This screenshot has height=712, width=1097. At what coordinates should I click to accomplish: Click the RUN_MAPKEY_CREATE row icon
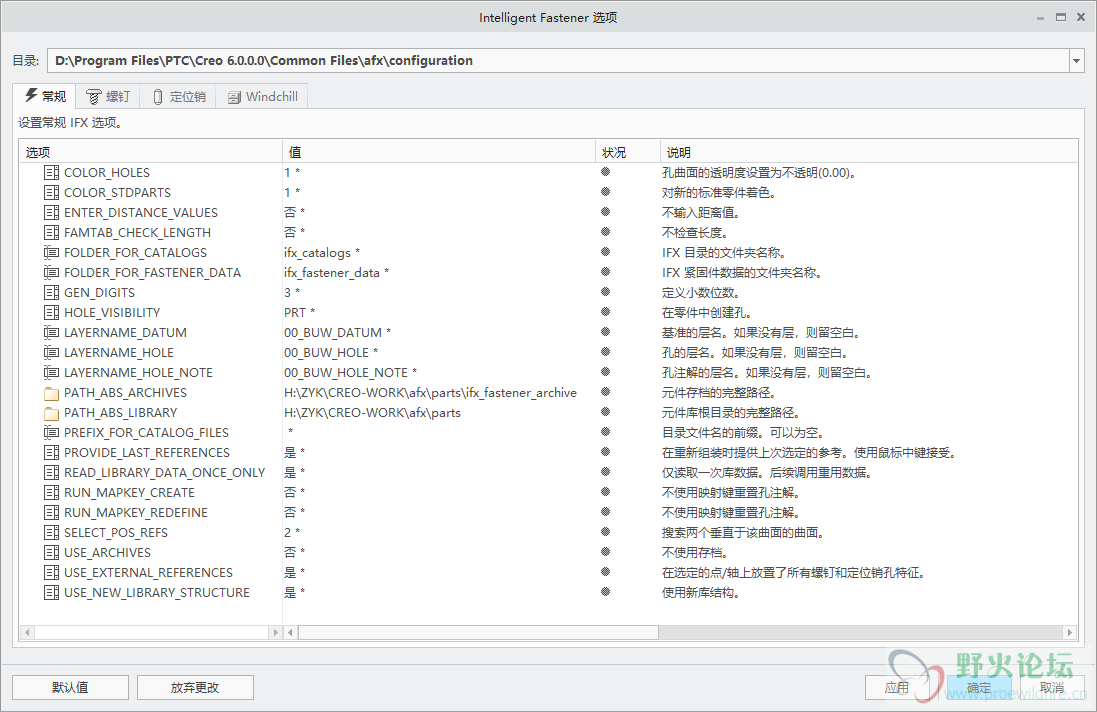click(x=51, y=492)
